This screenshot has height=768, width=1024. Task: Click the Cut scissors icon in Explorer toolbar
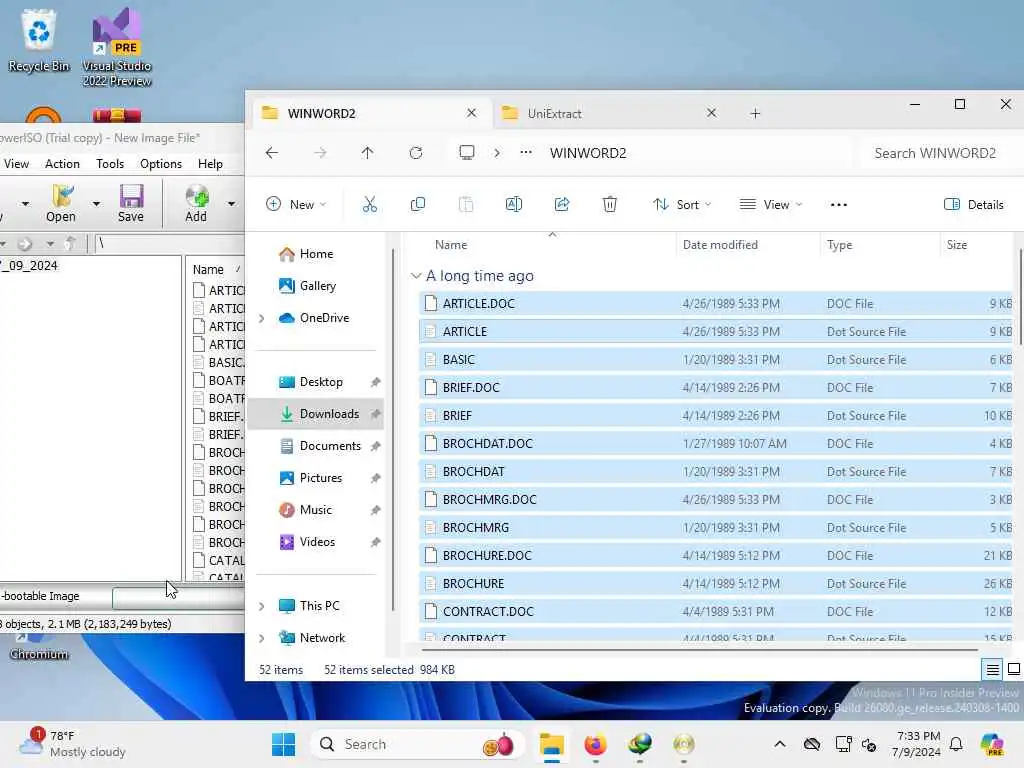[x=370, y=204]
